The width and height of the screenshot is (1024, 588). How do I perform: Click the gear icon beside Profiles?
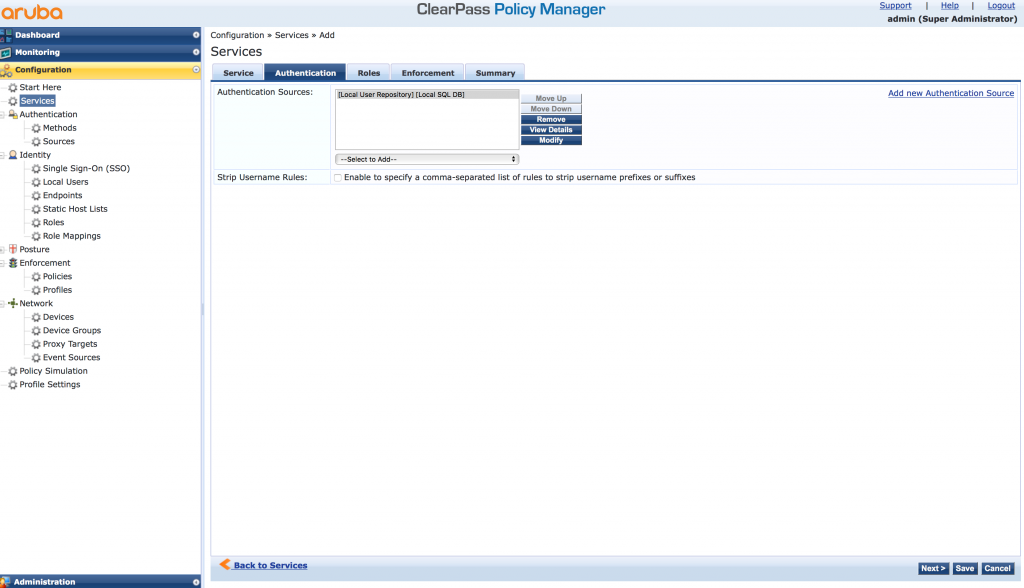click(36, 290)
